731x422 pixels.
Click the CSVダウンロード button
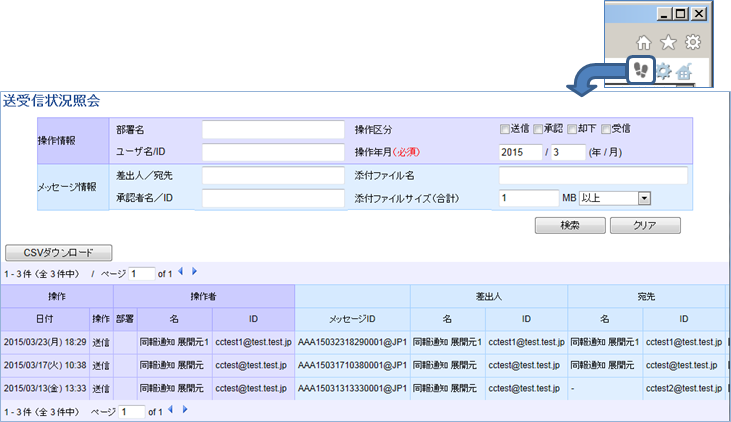coord(59,252)
